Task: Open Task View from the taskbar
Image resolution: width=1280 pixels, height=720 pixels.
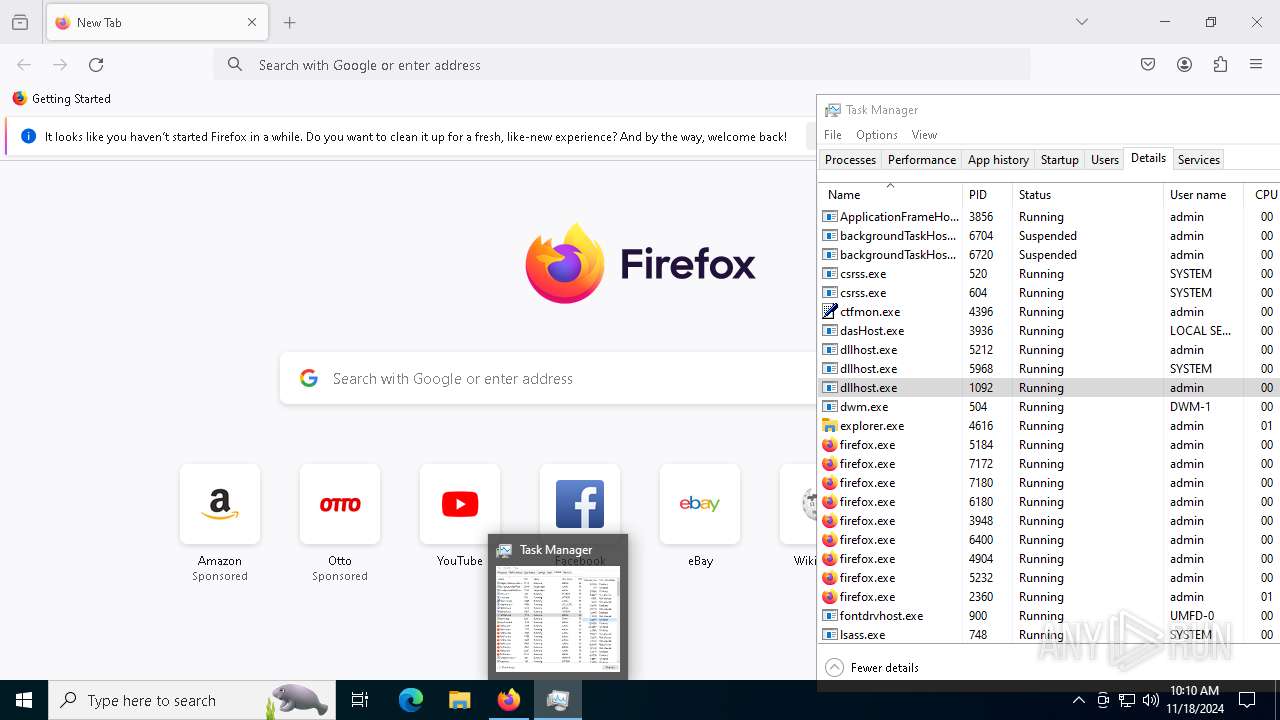Action: tap(360, 700)
